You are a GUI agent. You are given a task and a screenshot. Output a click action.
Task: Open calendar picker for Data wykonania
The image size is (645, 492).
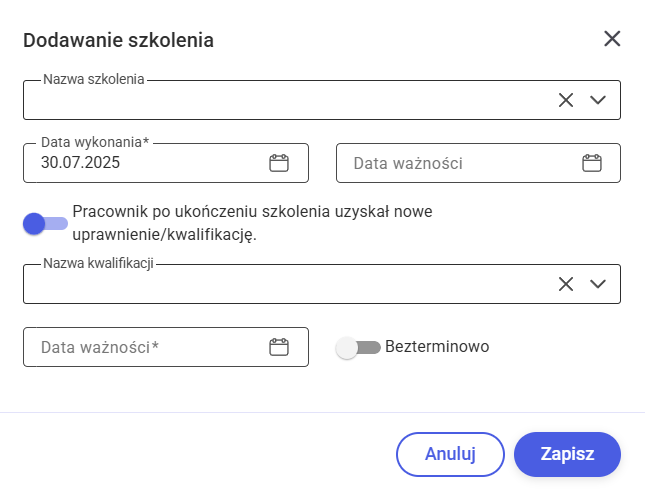pos(279,163)
